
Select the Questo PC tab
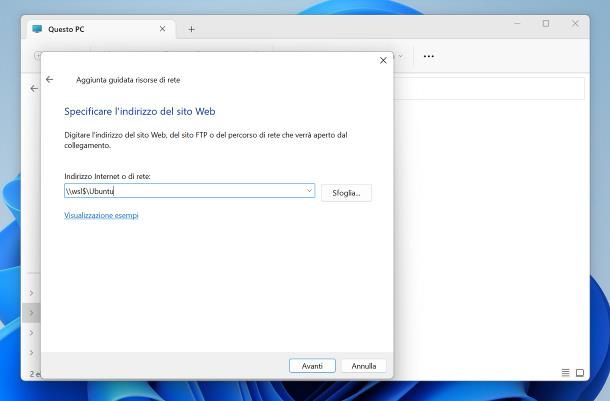click(100, 29)
